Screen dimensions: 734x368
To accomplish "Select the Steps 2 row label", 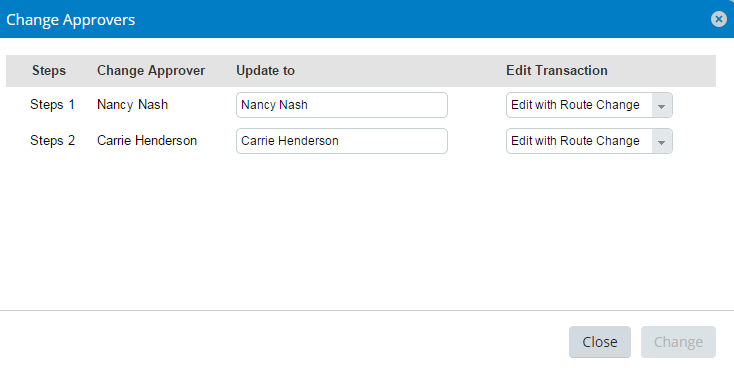I will pyautogui.click(x=52, y=140).
